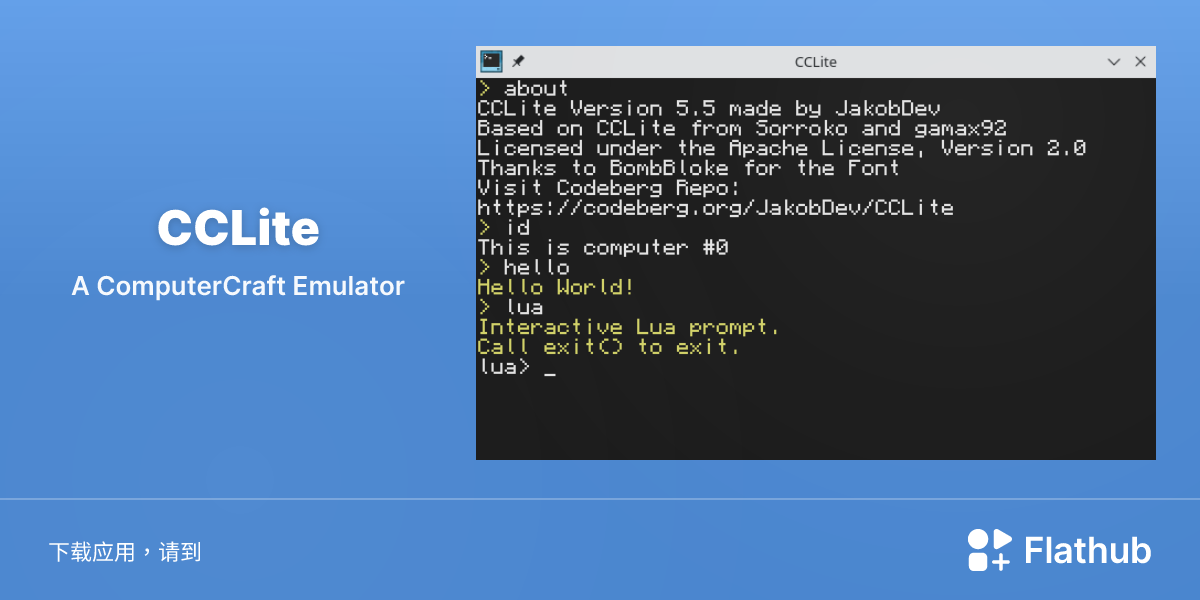Image resolution: width=1200 pixels, height=600 pixels.
Task: Click the yellow 'Hello World!' output
Action: pyautogui.click(x=556, y=288)
